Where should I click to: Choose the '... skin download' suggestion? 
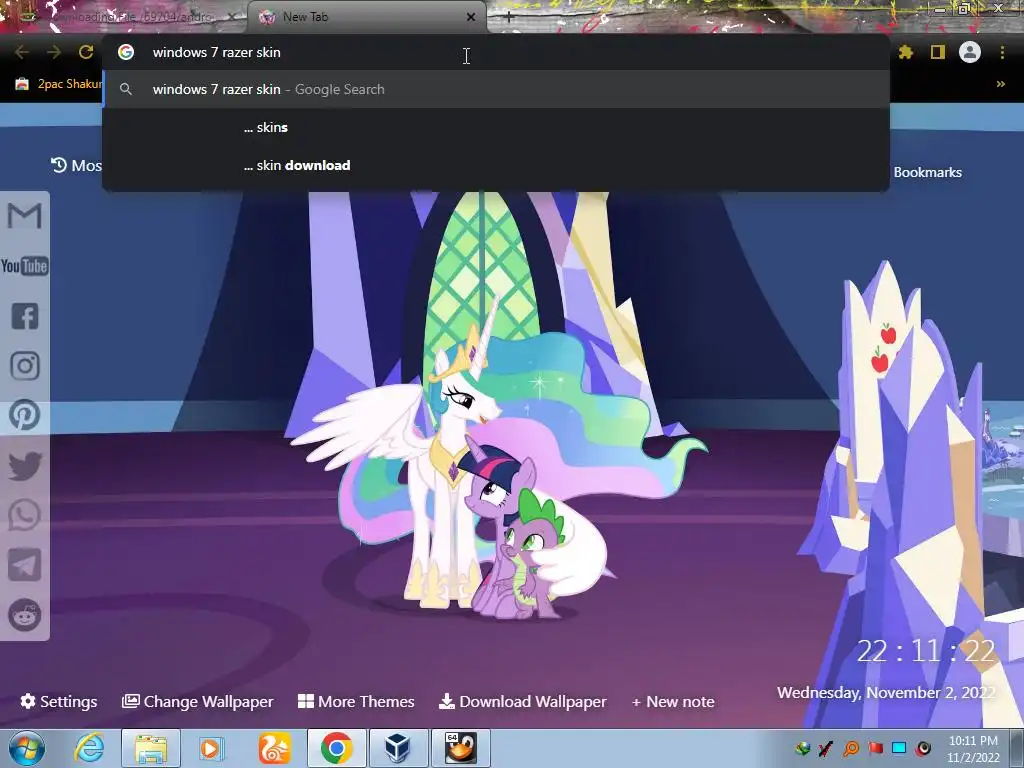coord(496,165)
